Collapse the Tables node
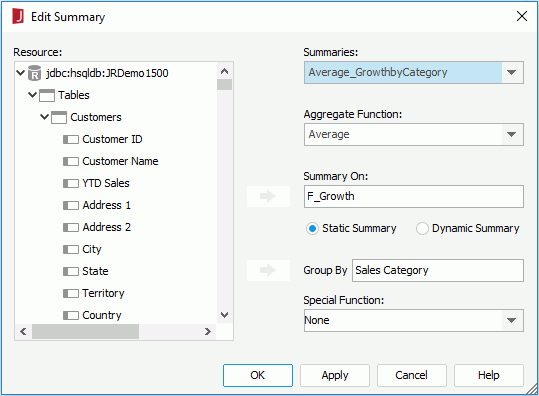Screen dimensions: 539x396 [x=33, y=95]
